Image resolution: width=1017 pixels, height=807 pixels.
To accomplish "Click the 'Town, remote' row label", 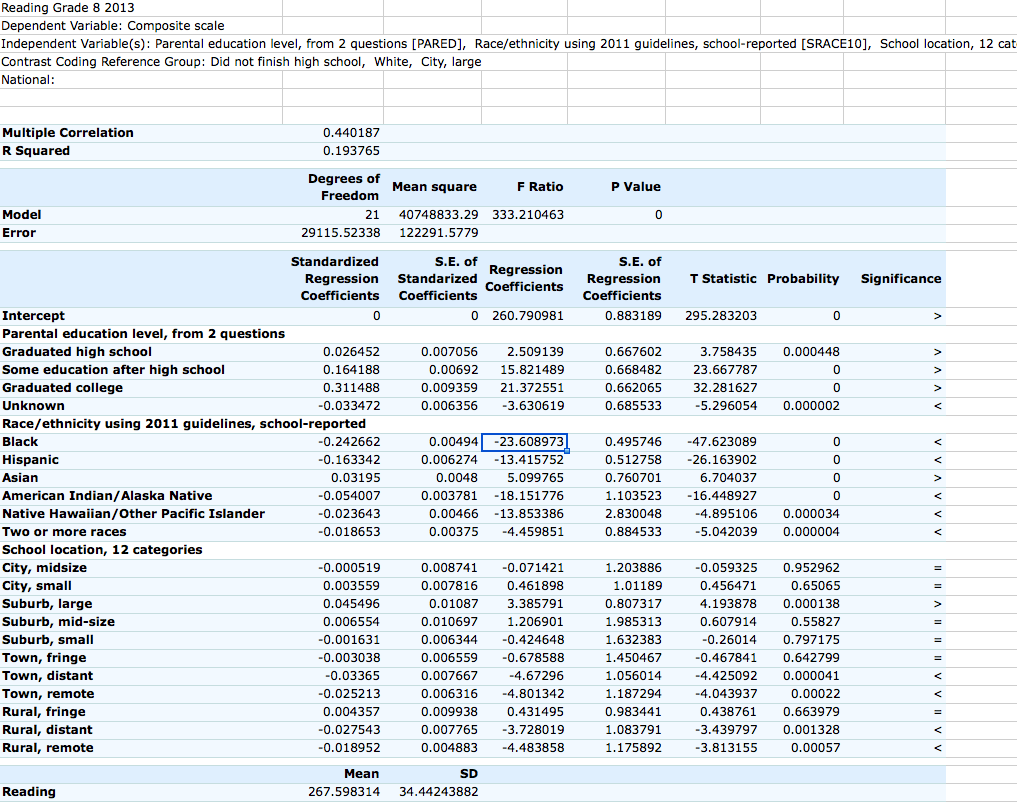I will pyautogui.click(x=48, y=694).
